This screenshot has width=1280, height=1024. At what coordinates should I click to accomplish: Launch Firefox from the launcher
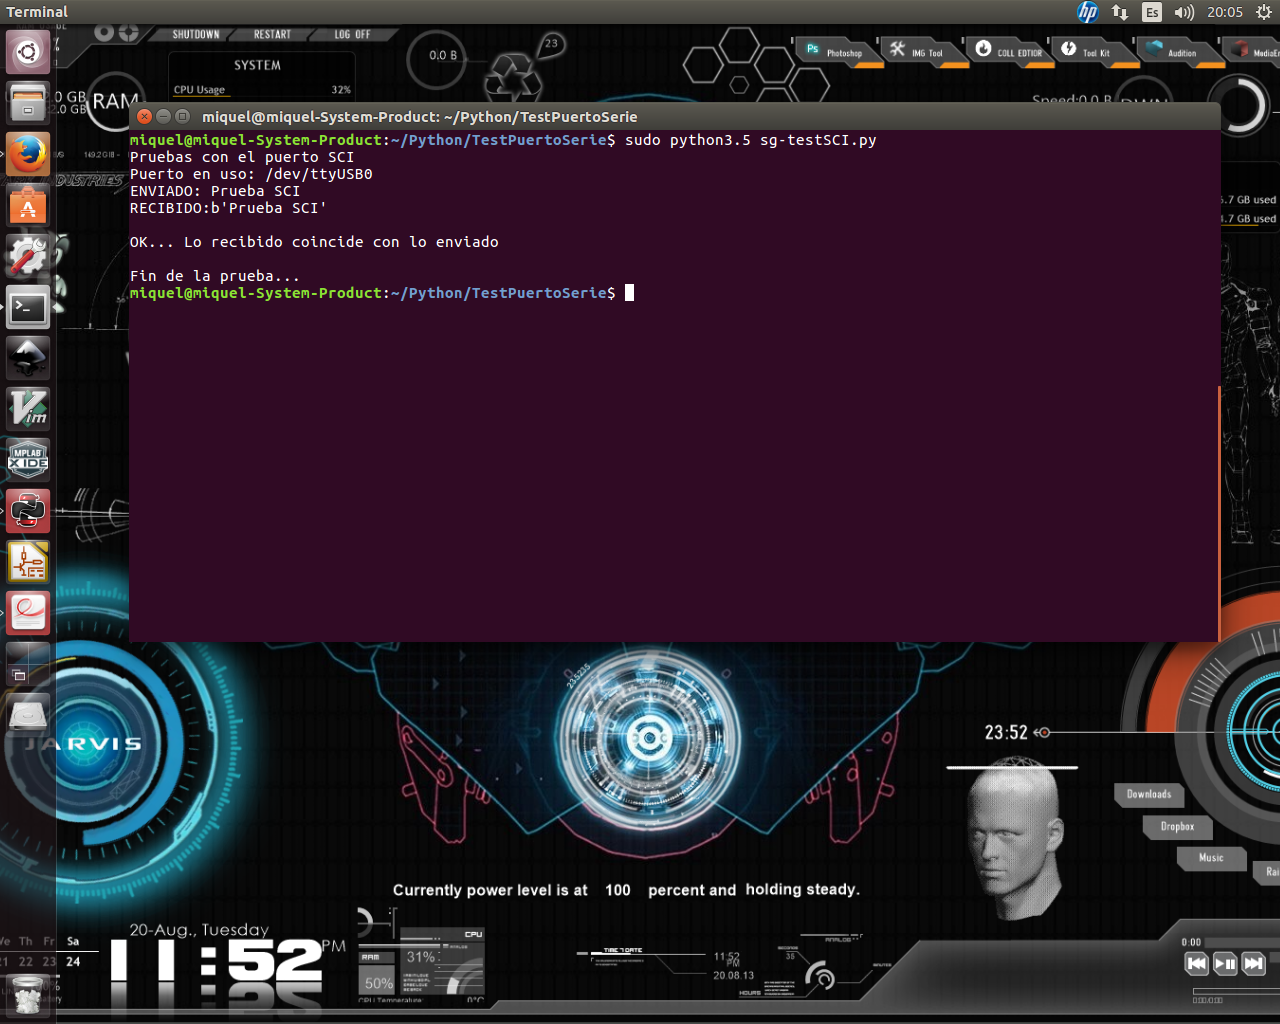point(28,154)
